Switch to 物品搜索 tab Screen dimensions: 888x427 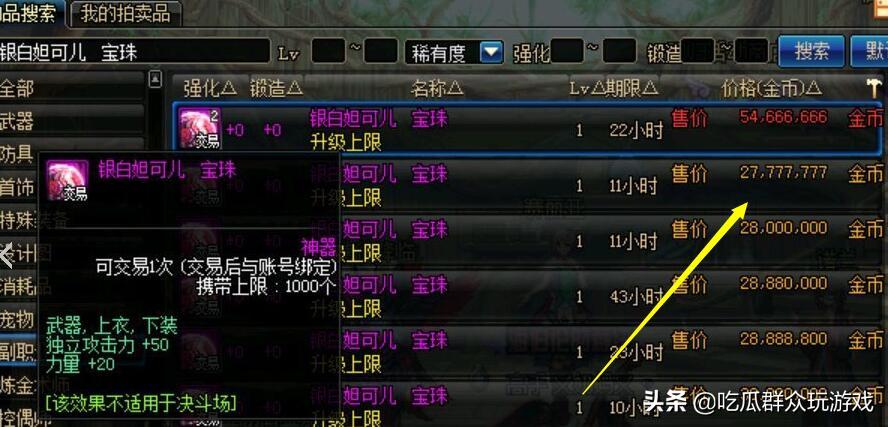tap(31, 14)
